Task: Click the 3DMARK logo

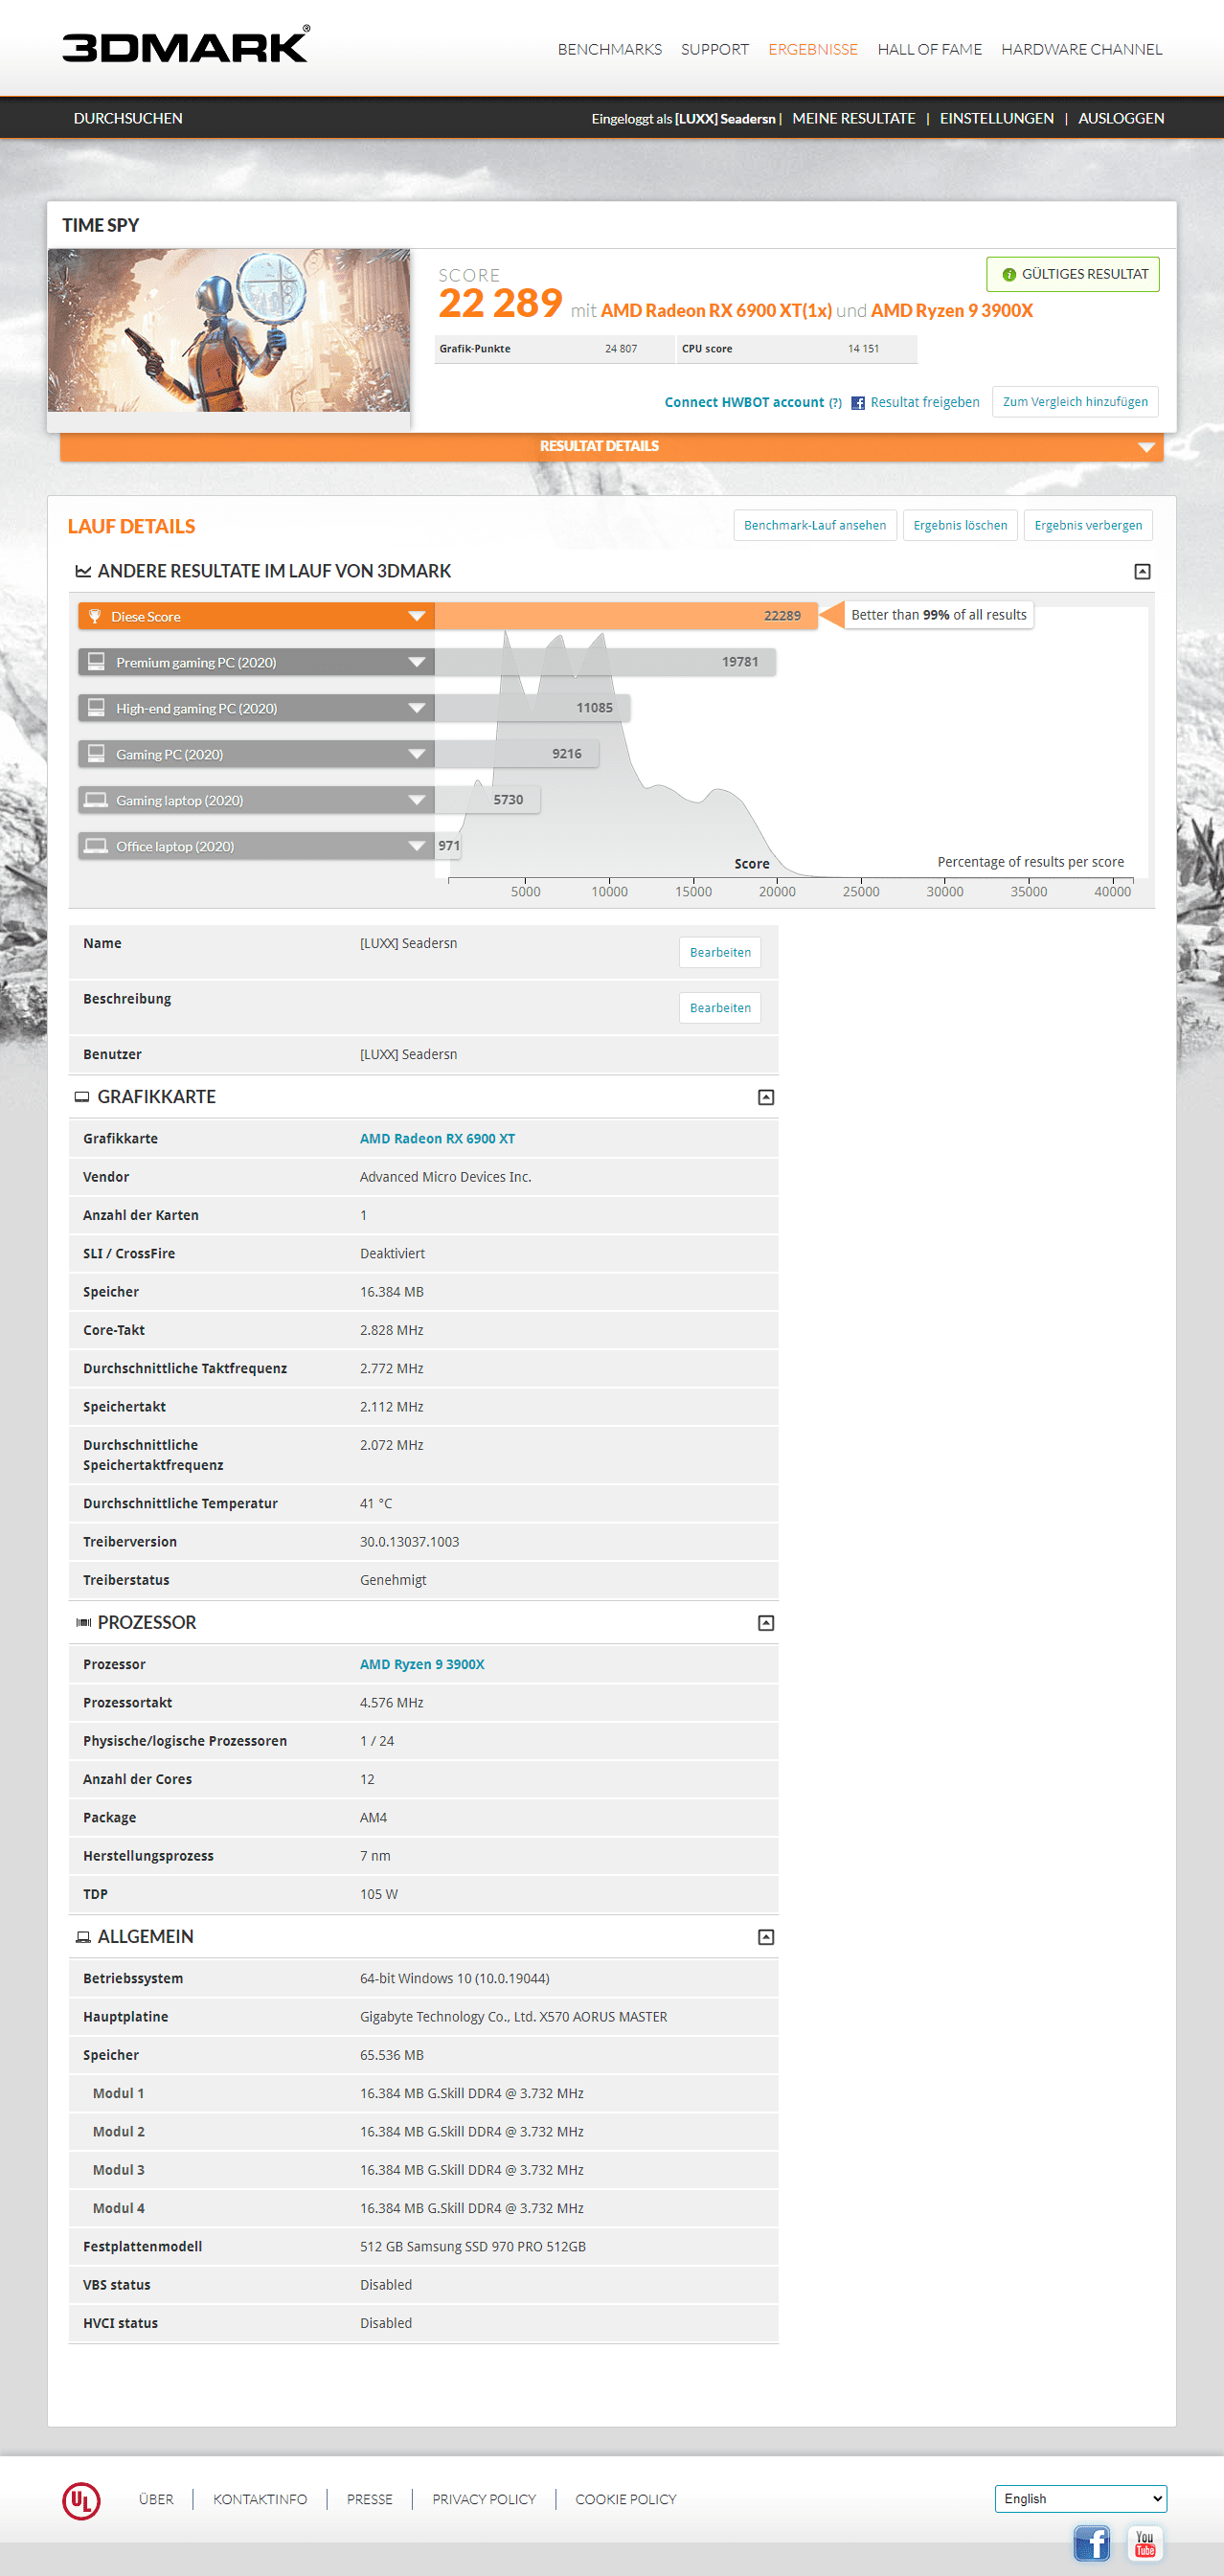Action: tap(186, 45)
